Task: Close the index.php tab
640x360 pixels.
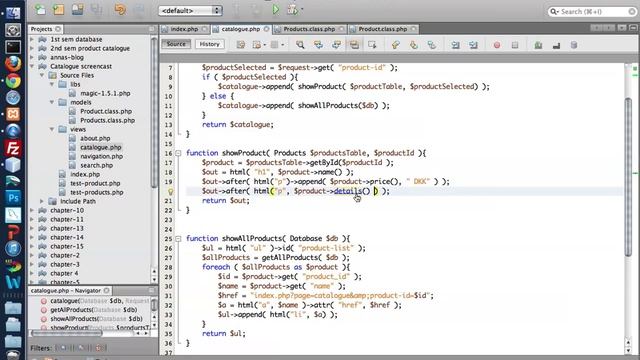Action: 204,29
